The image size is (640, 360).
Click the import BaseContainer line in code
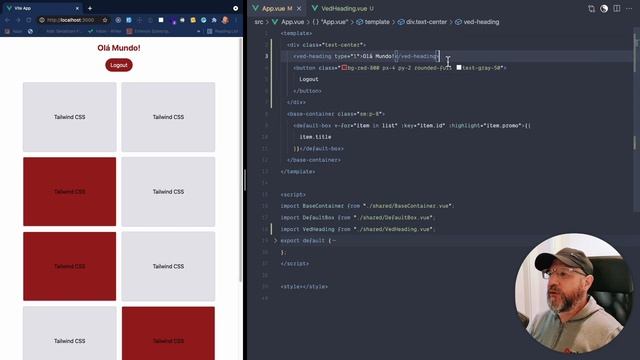pyautogui.click(x=367, y=206)
